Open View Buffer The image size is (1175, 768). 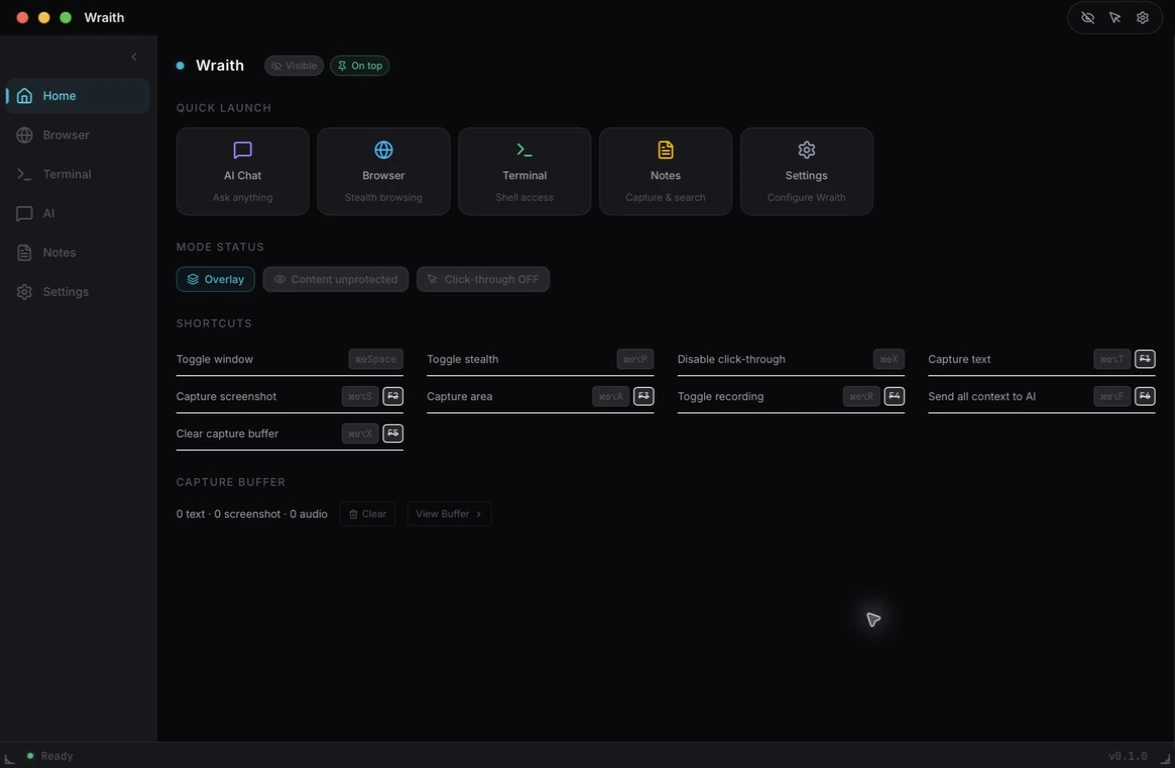(449, 514)
